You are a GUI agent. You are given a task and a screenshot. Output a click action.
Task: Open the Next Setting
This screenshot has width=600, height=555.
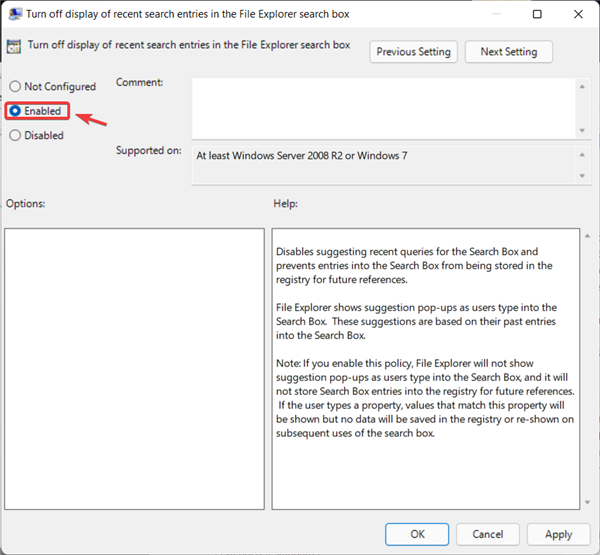click(508, 52)
